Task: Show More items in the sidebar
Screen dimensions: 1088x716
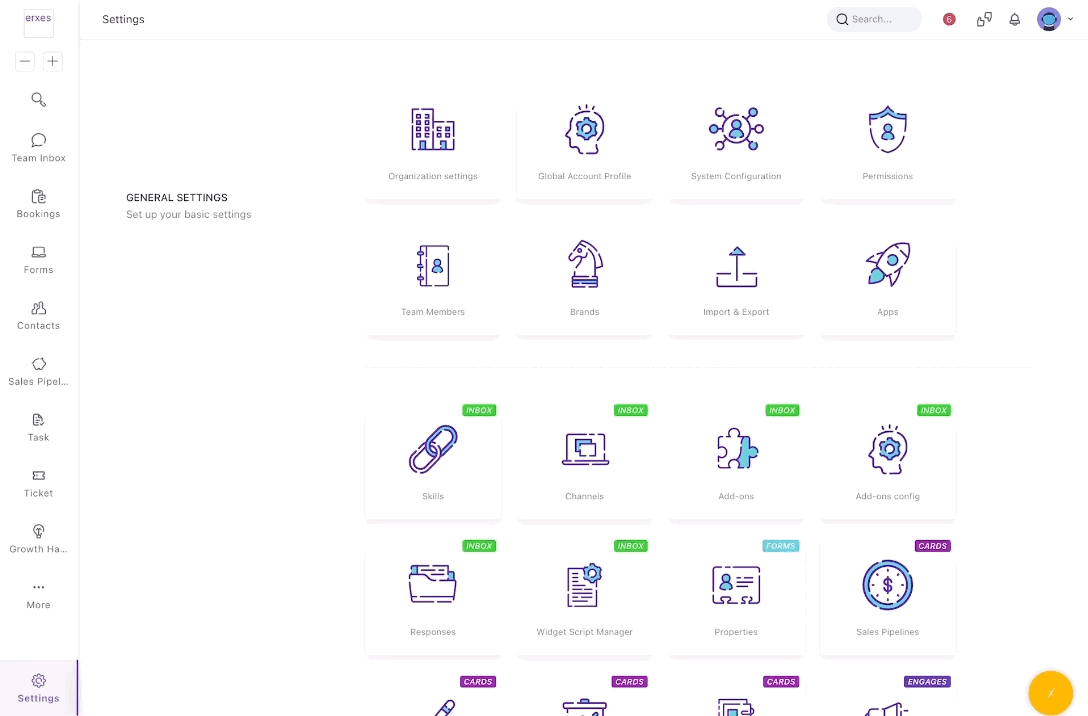Action: click(39, 595)
